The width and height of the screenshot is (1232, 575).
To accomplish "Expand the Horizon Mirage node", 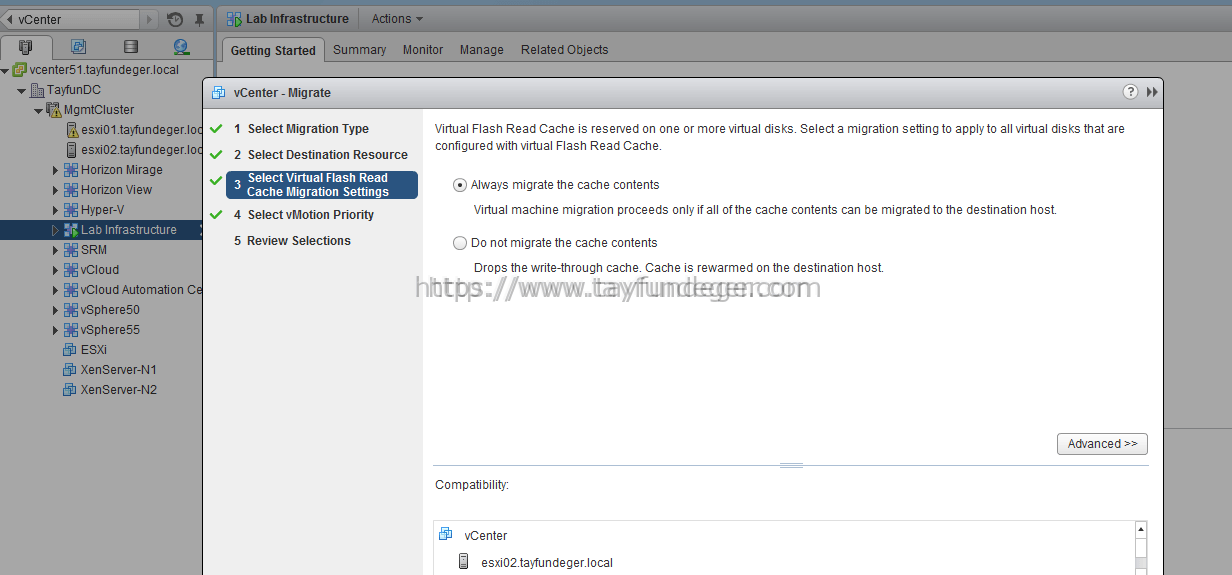I will tap(56, 170).
